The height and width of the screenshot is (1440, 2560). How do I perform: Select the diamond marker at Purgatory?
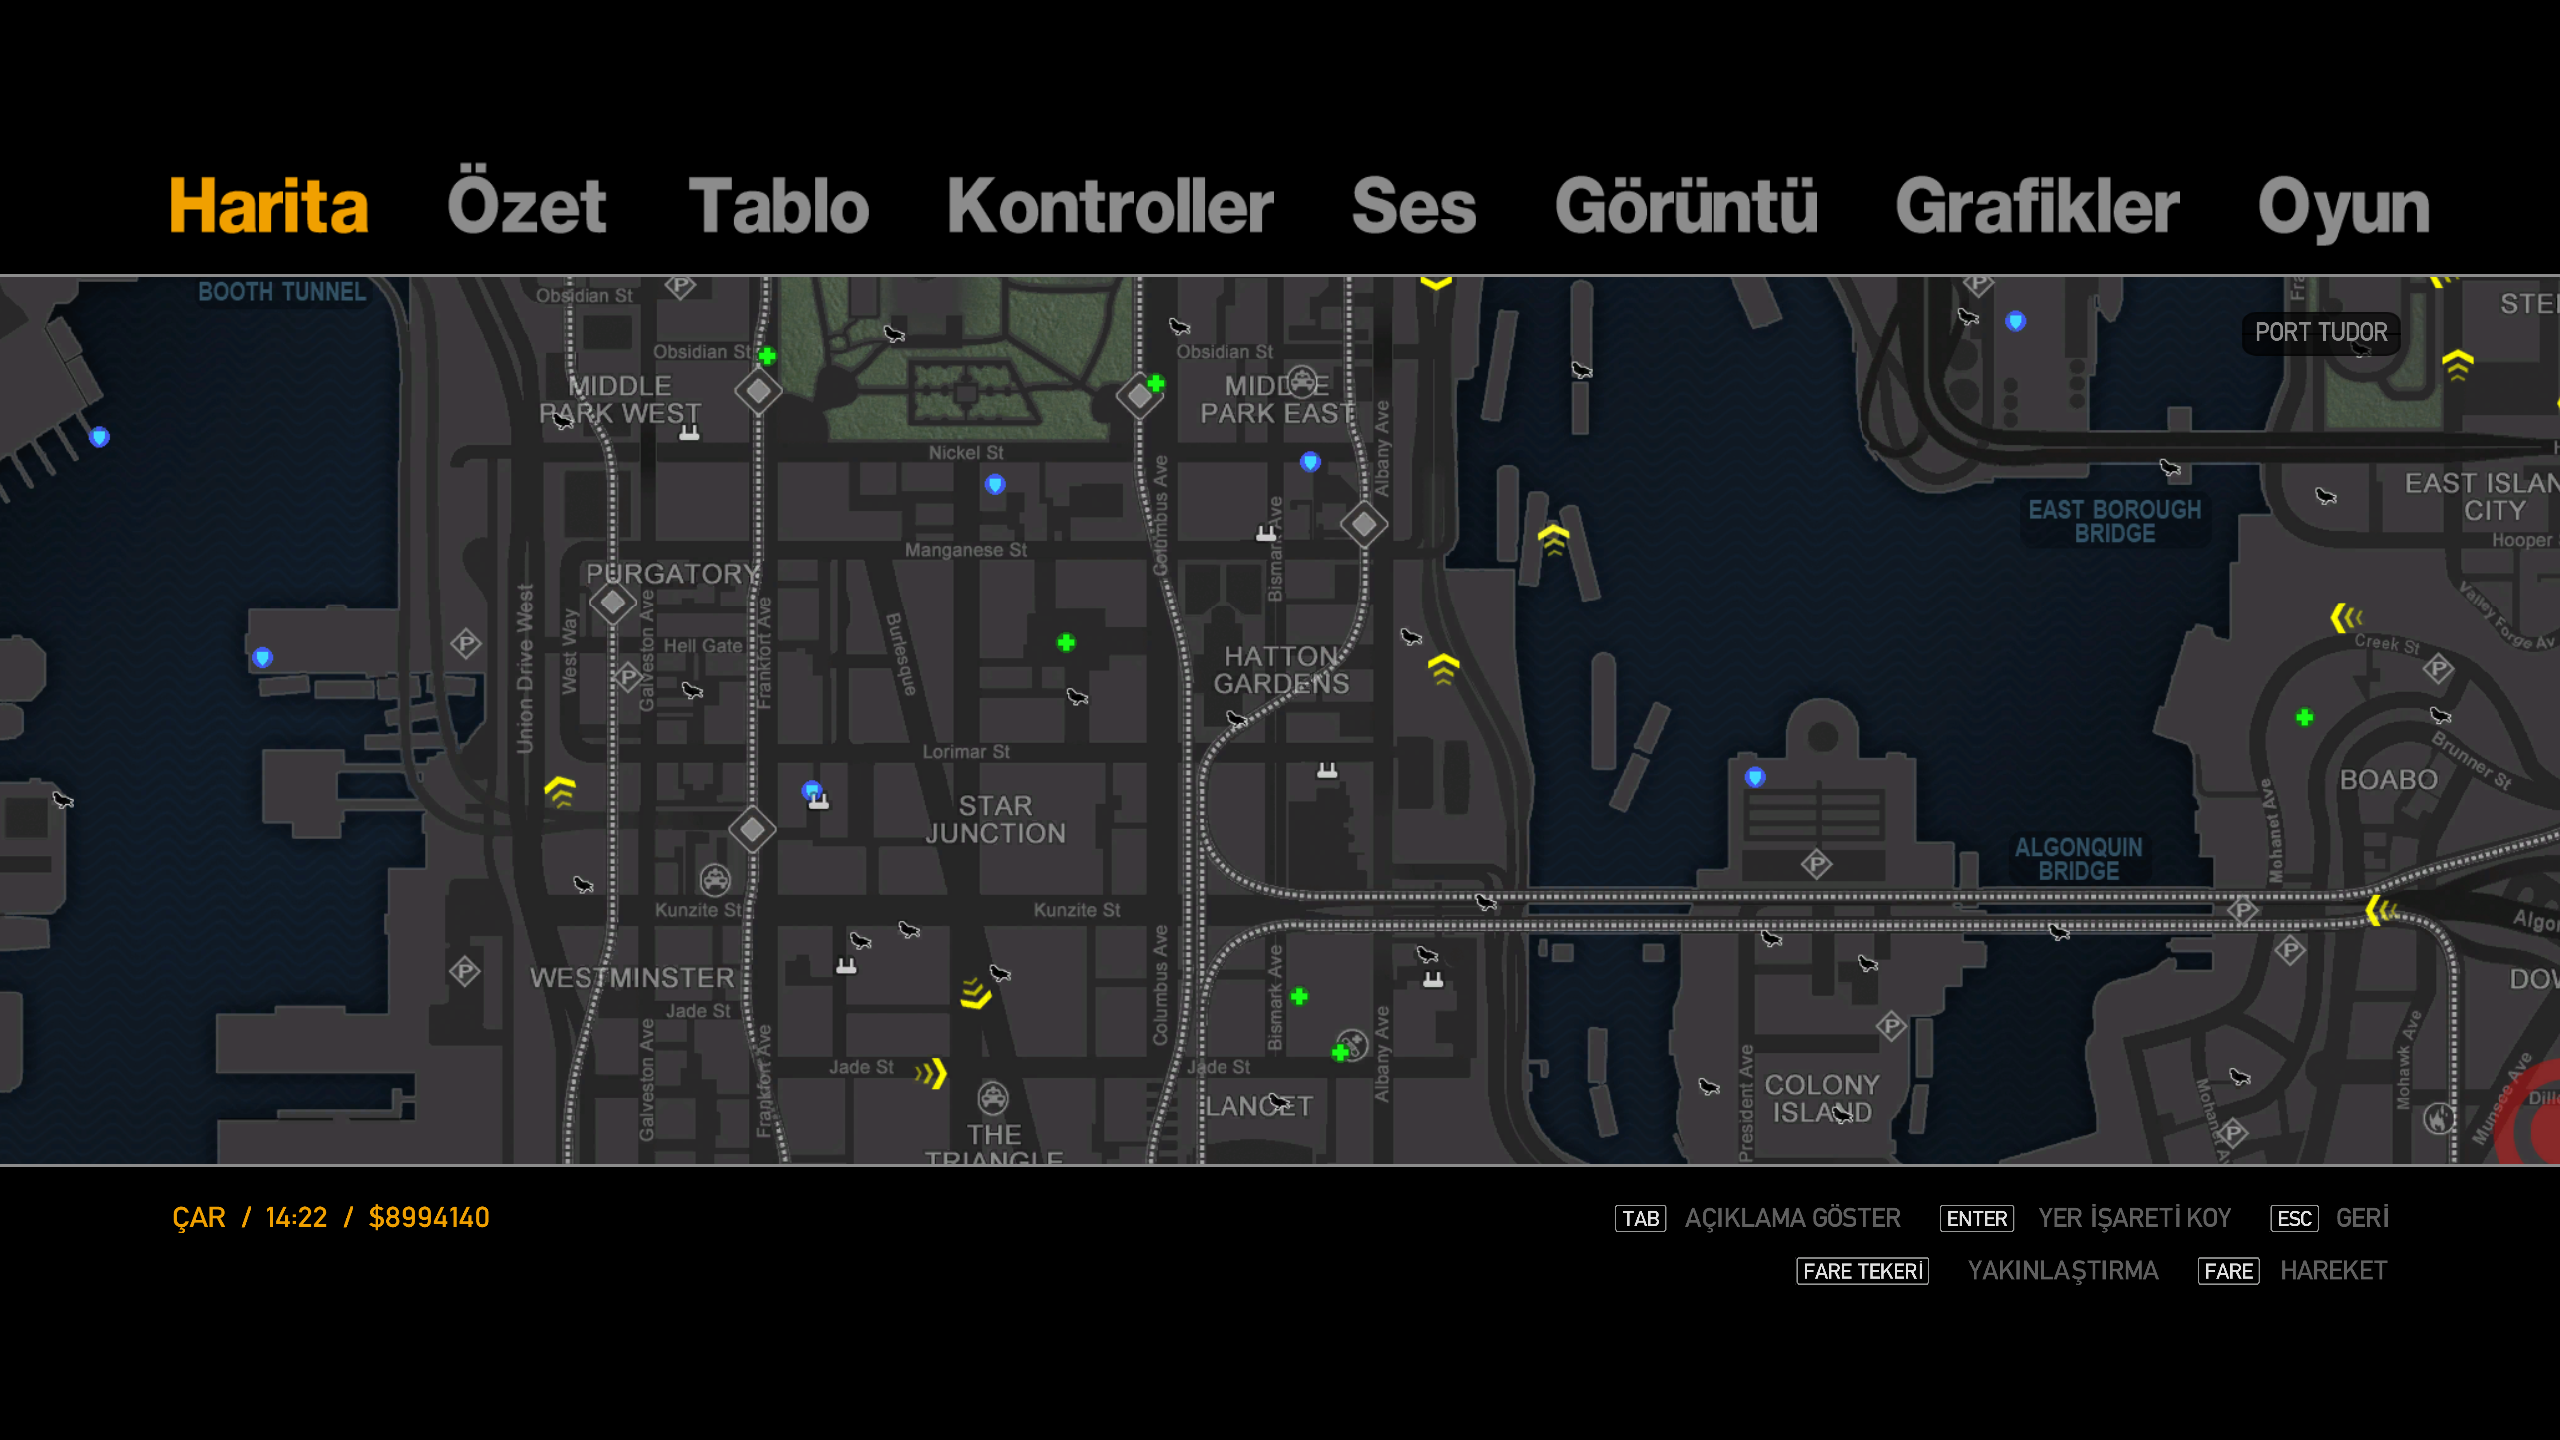coord(612,603)
